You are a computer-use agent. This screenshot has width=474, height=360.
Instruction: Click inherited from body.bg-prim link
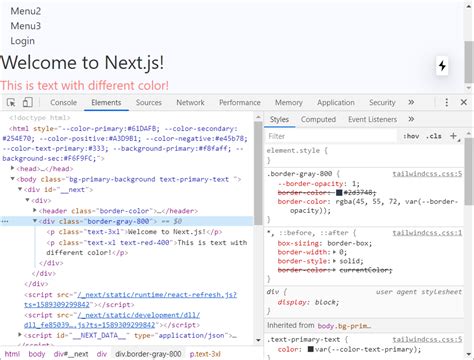[x=344, y=326]
